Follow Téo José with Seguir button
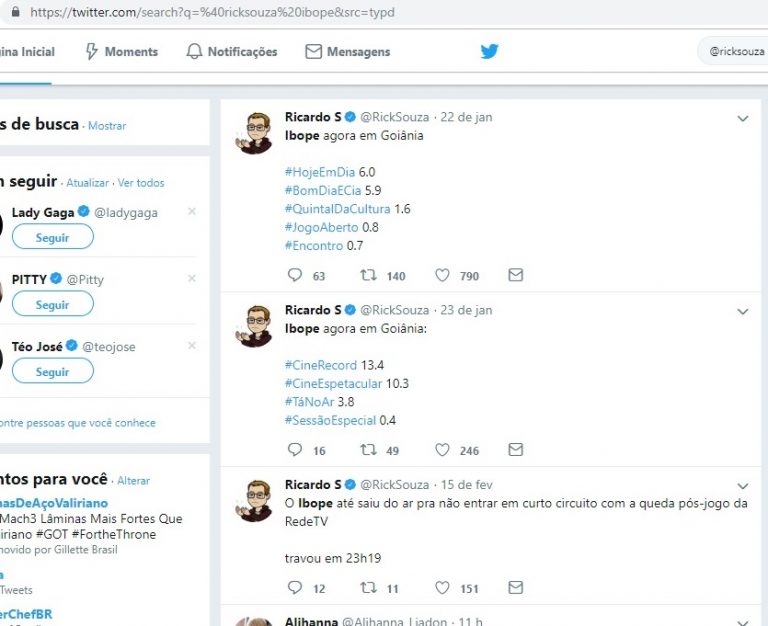 click(53, 371)
